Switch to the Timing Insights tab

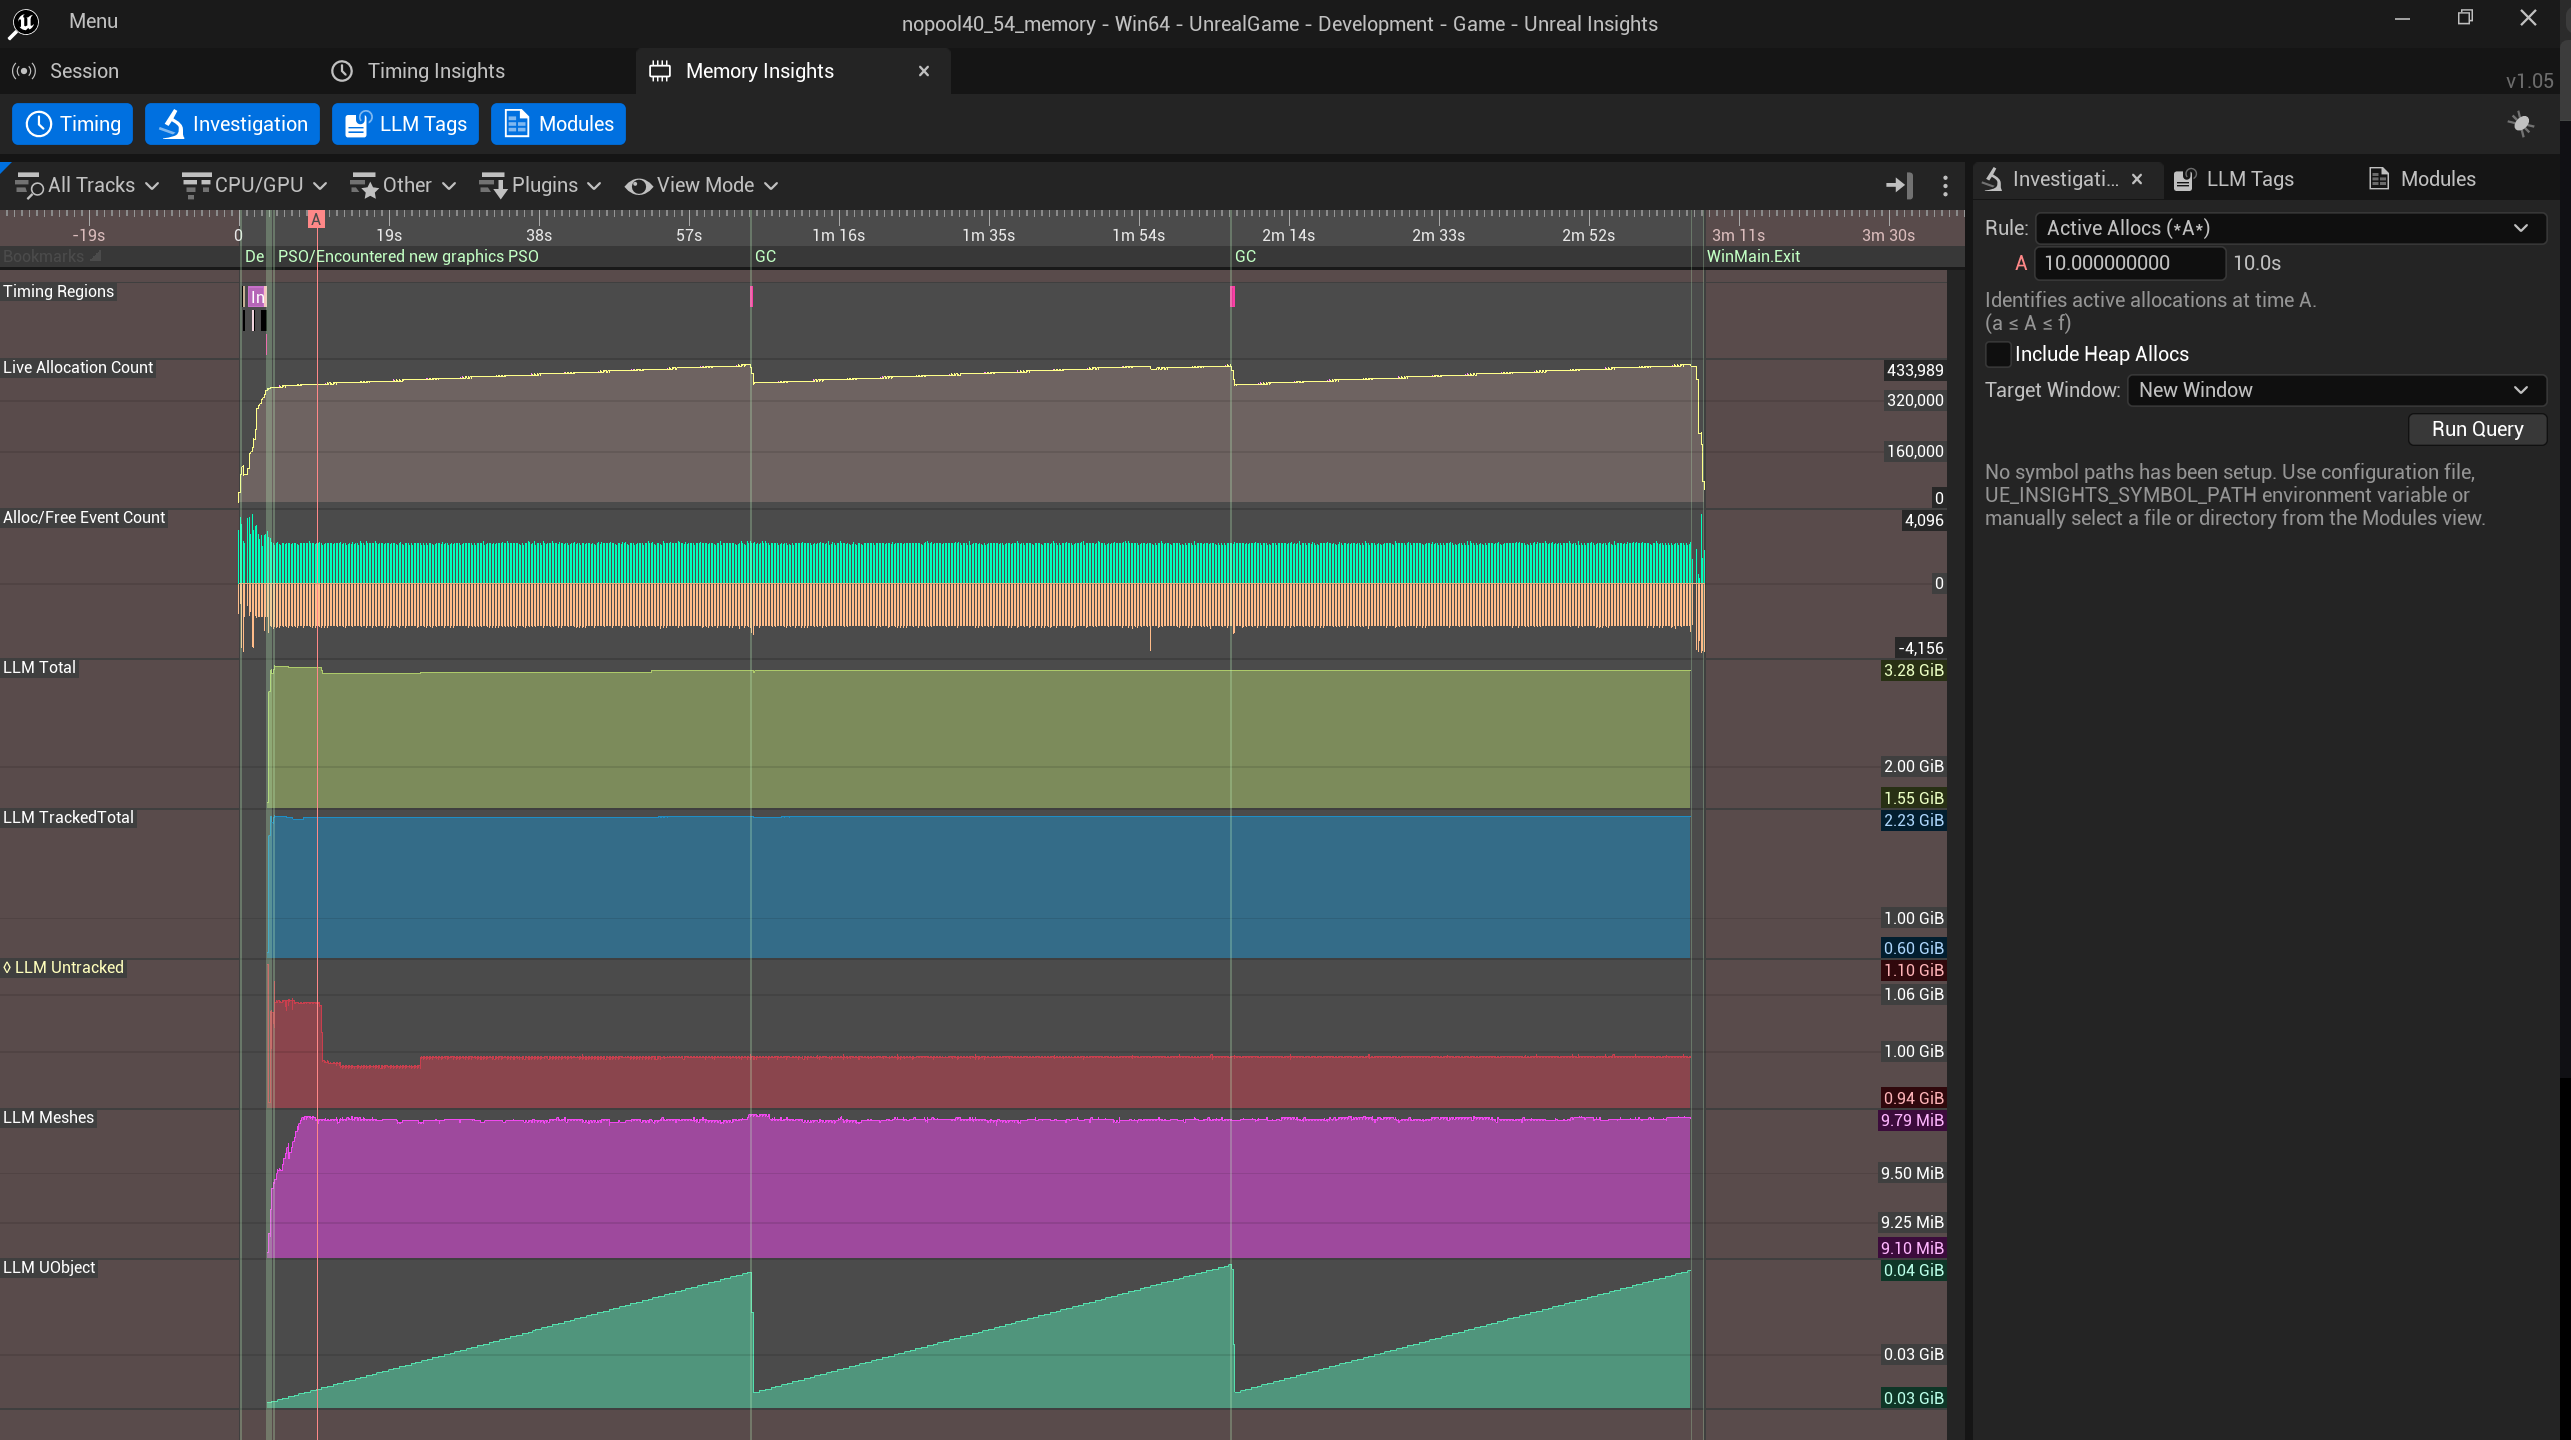pos(436,71)
